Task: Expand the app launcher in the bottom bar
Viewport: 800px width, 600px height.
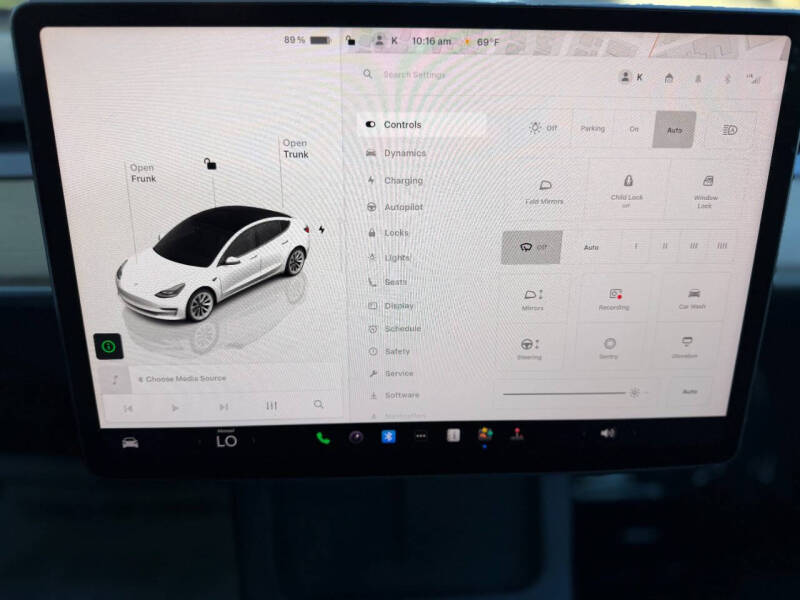Action: 421,437
